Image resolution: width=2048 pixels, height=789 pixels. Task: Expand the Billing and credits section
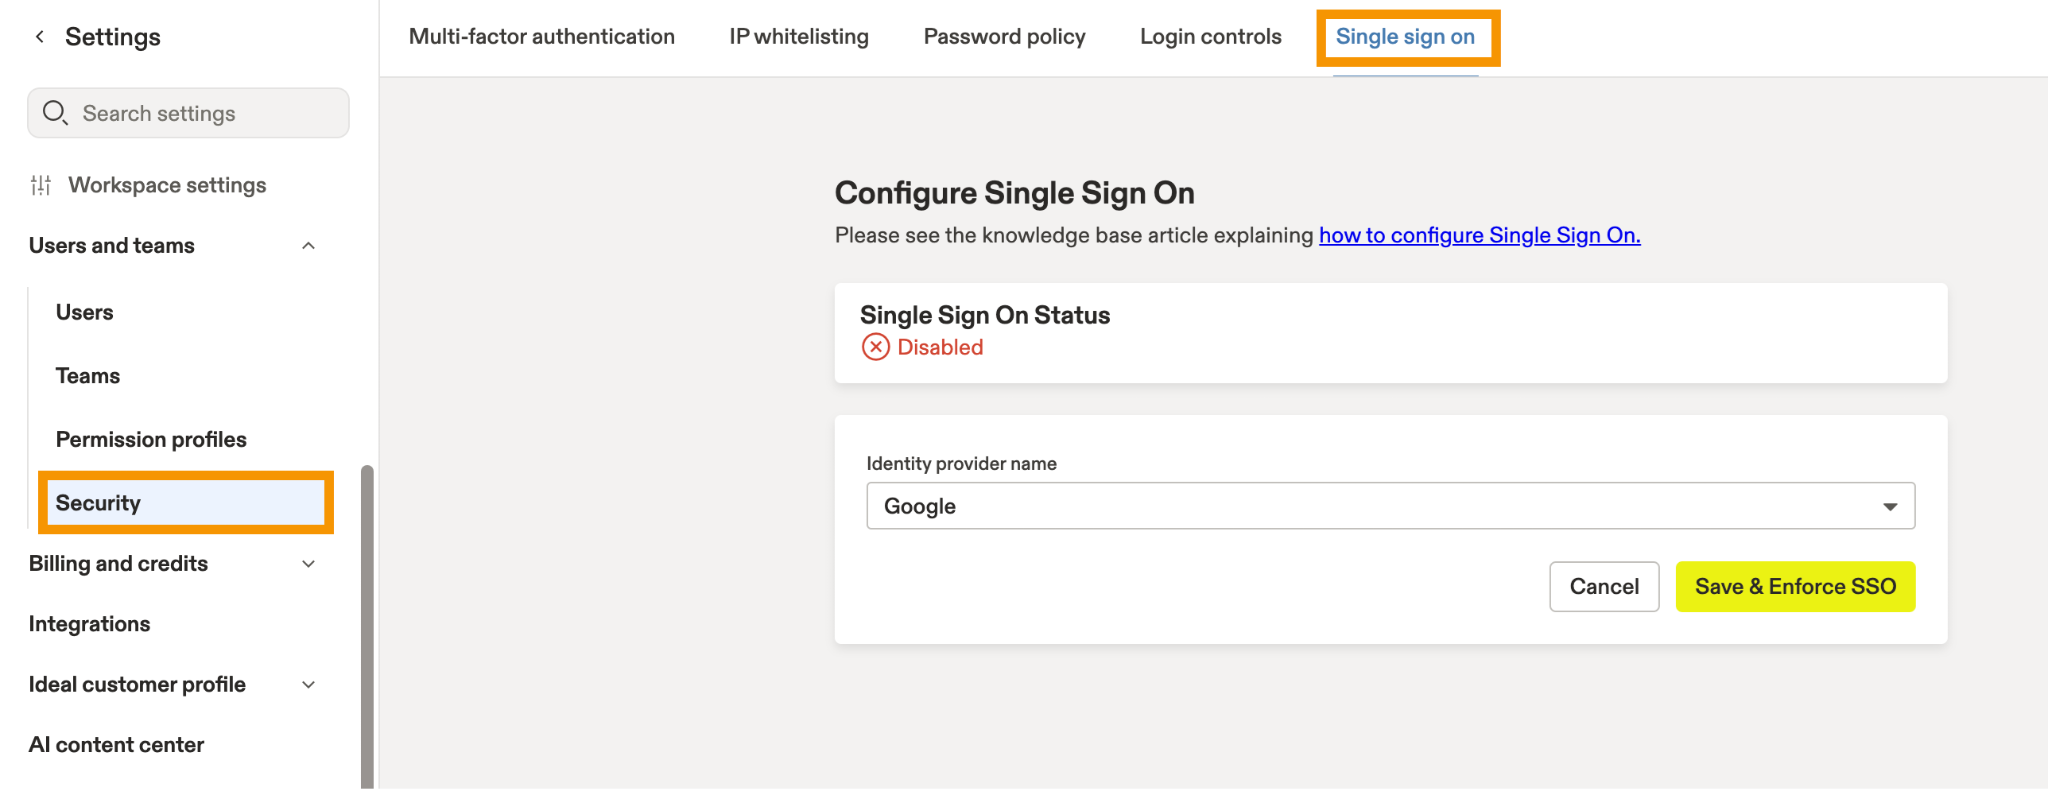tap(309, 564)
